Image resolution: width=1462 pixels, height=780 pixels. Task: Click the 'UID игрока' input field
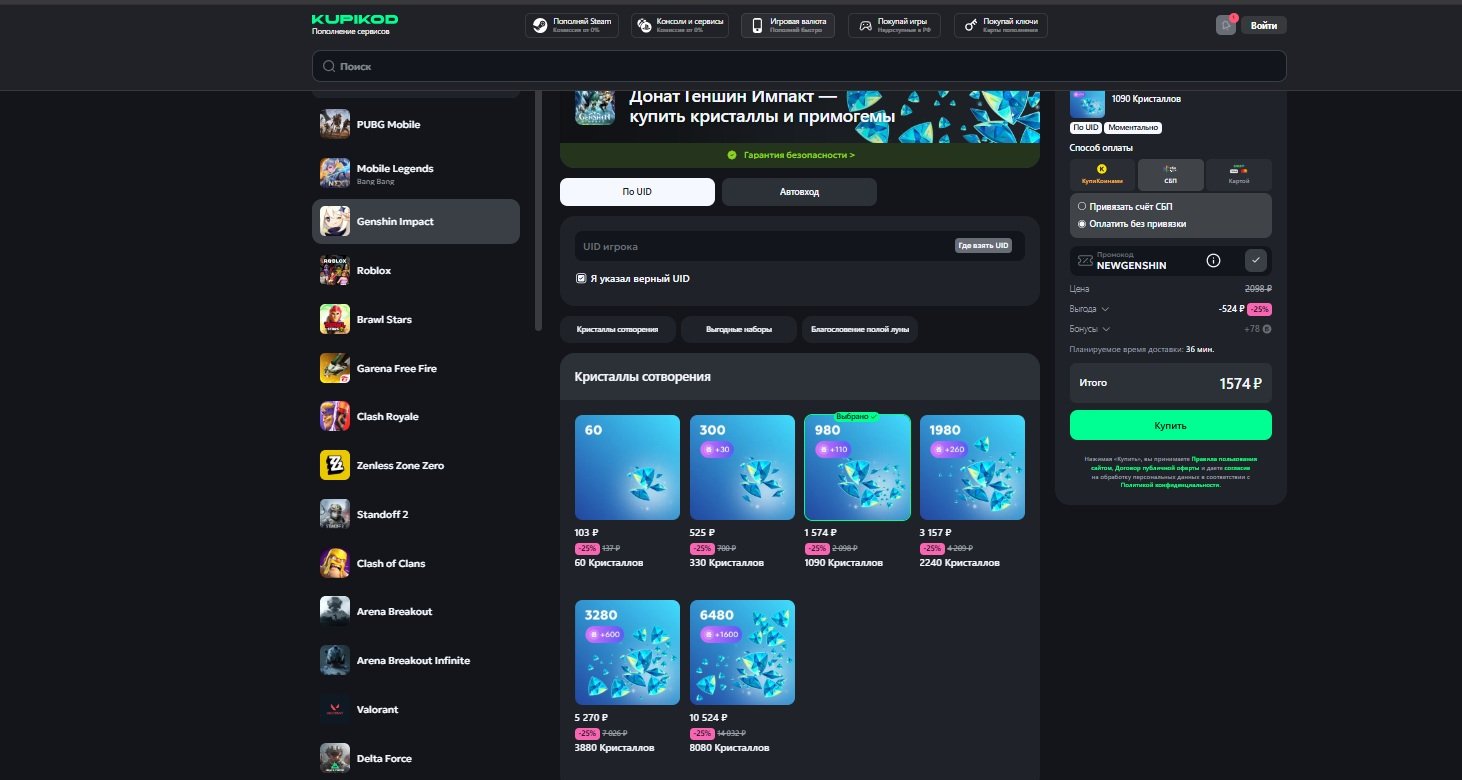click(767, 246)
